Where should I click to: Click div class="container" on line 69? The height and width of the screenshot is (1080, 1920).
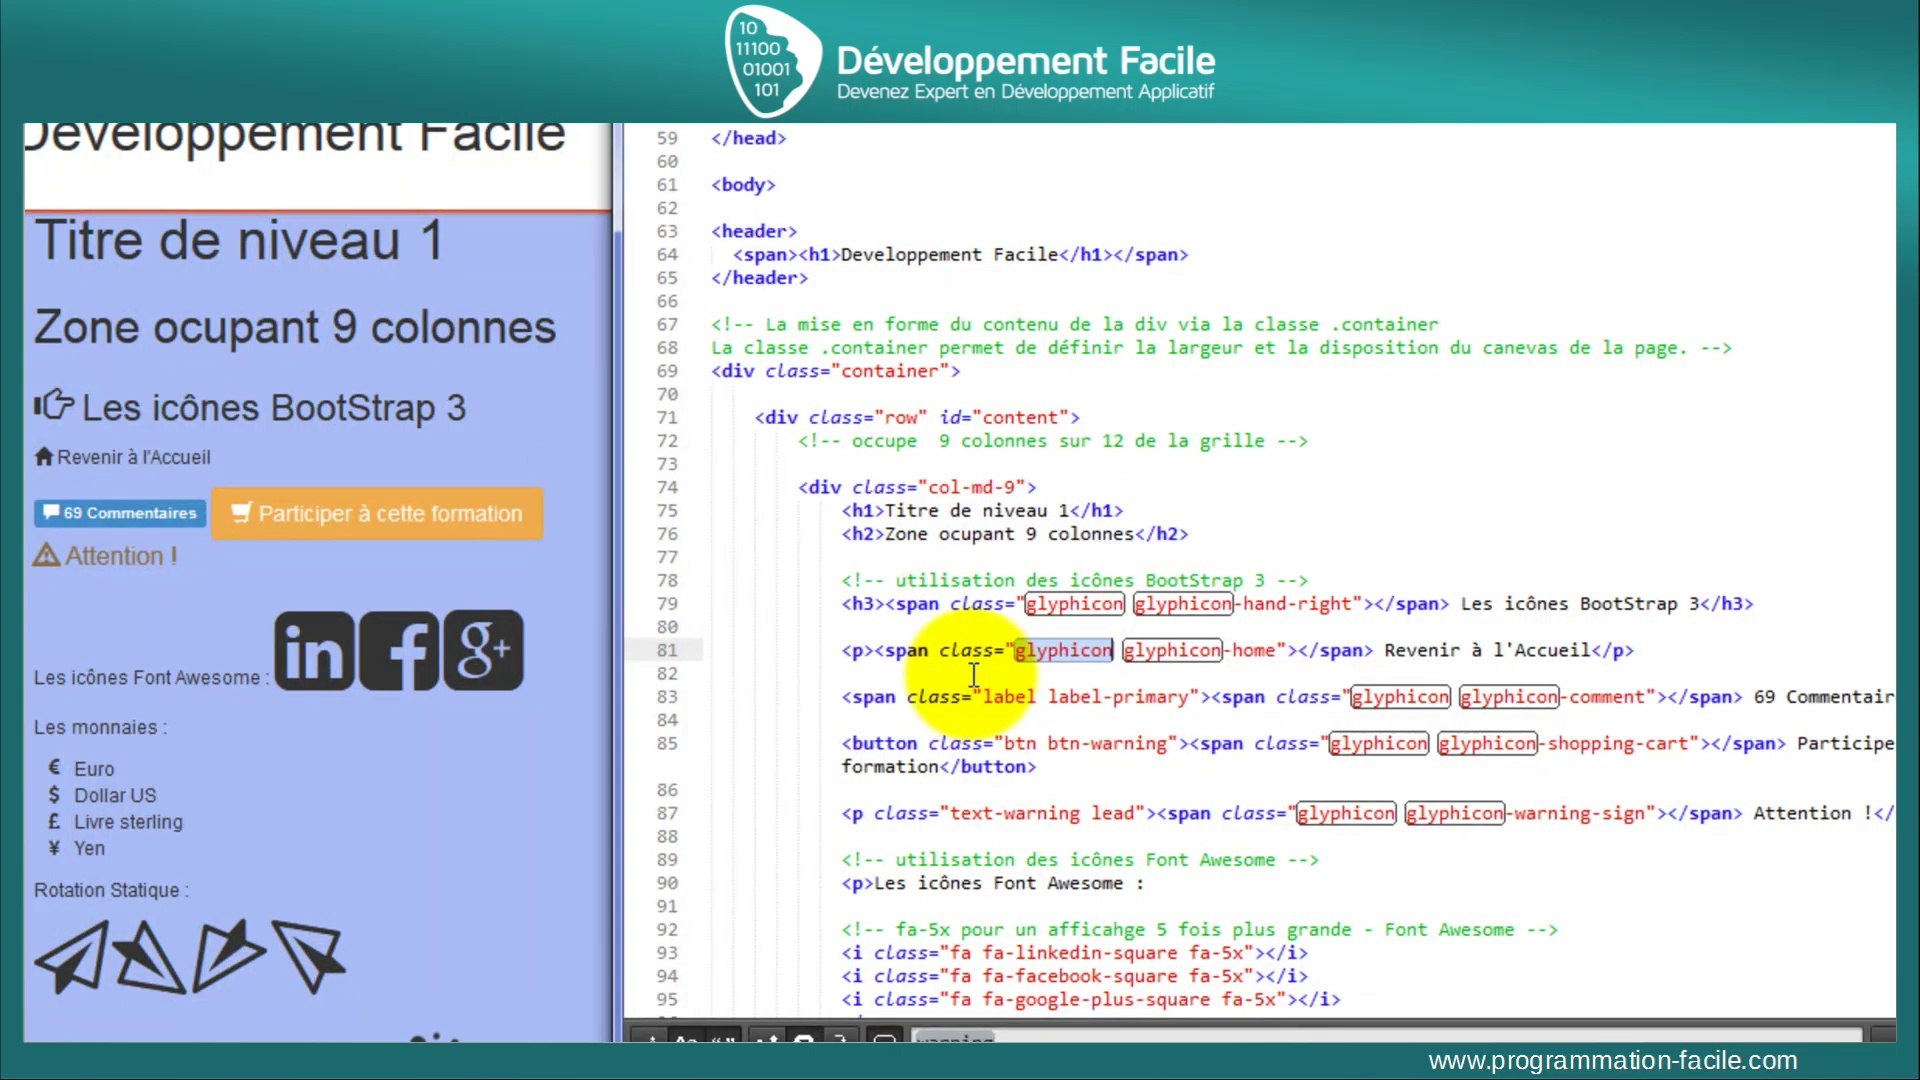pos(836,371)
